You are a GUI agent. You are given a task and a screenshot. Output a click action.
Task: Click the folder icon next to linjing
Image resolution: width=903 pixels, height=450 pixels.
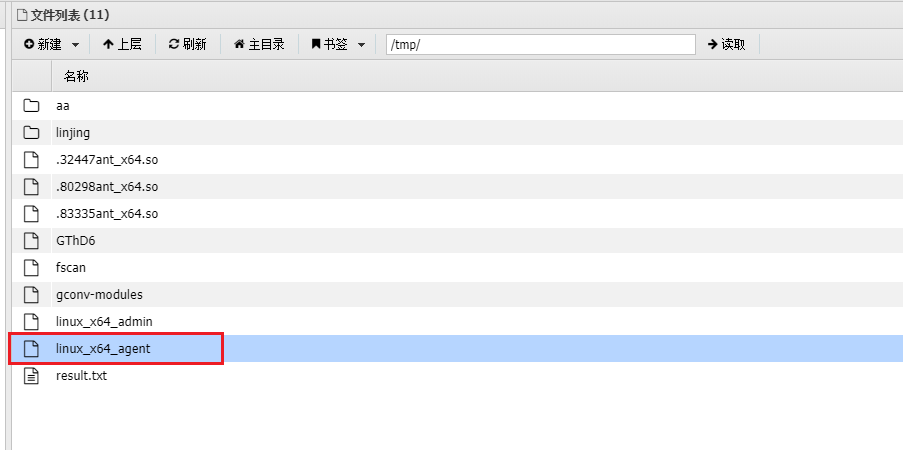(x=31, y=132)
